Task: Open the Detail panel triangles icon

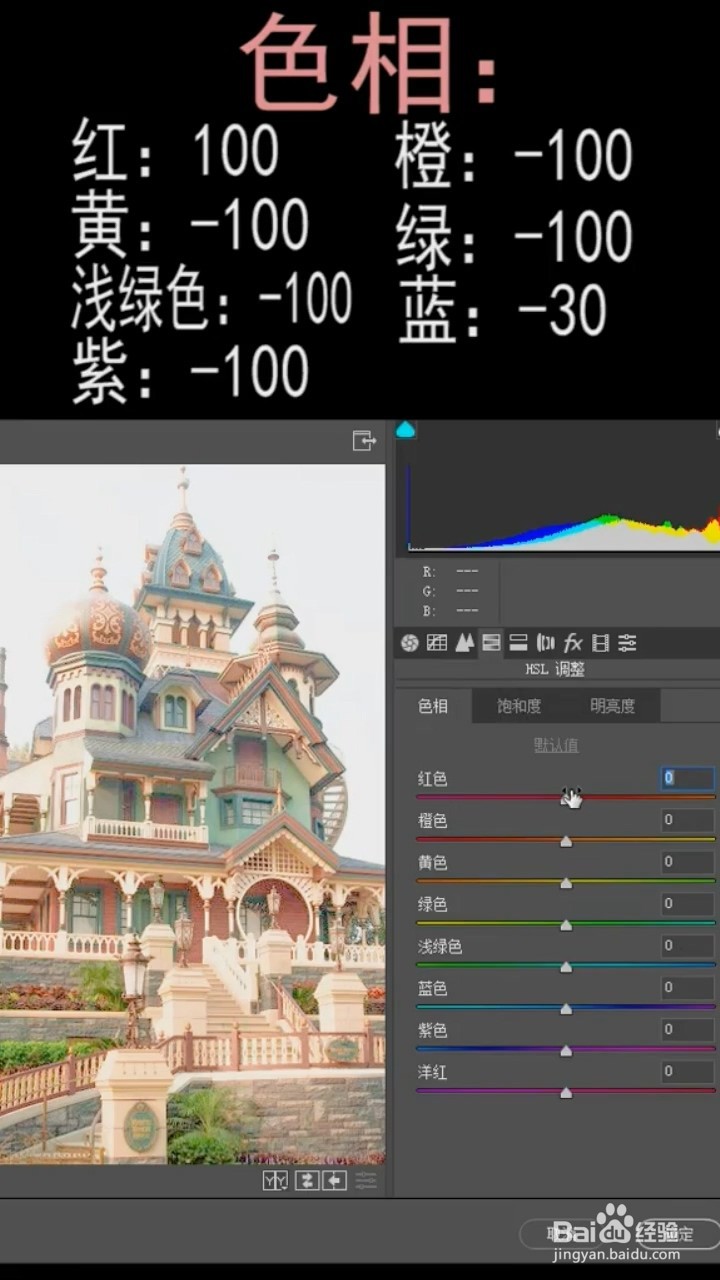Action: coord(464,643)
